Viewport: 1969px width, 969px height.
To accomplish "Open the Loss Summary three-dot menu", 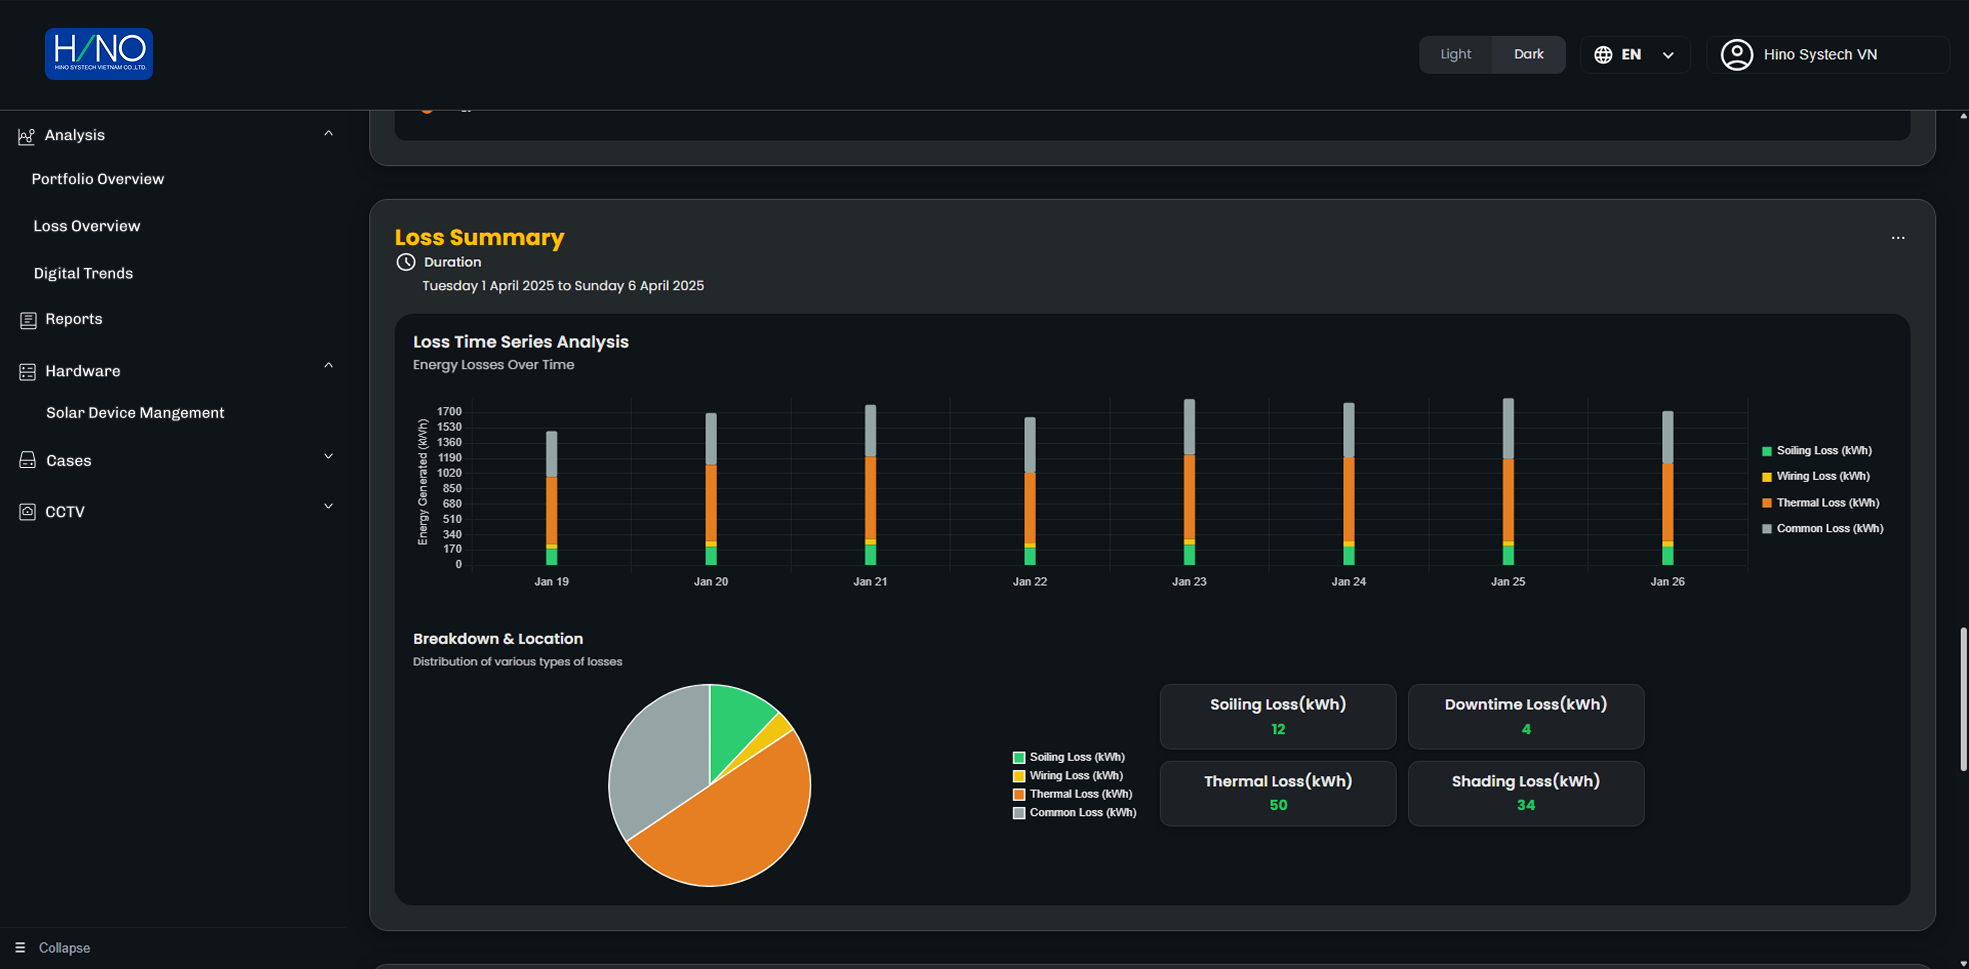I will [x=1897, y=238].
